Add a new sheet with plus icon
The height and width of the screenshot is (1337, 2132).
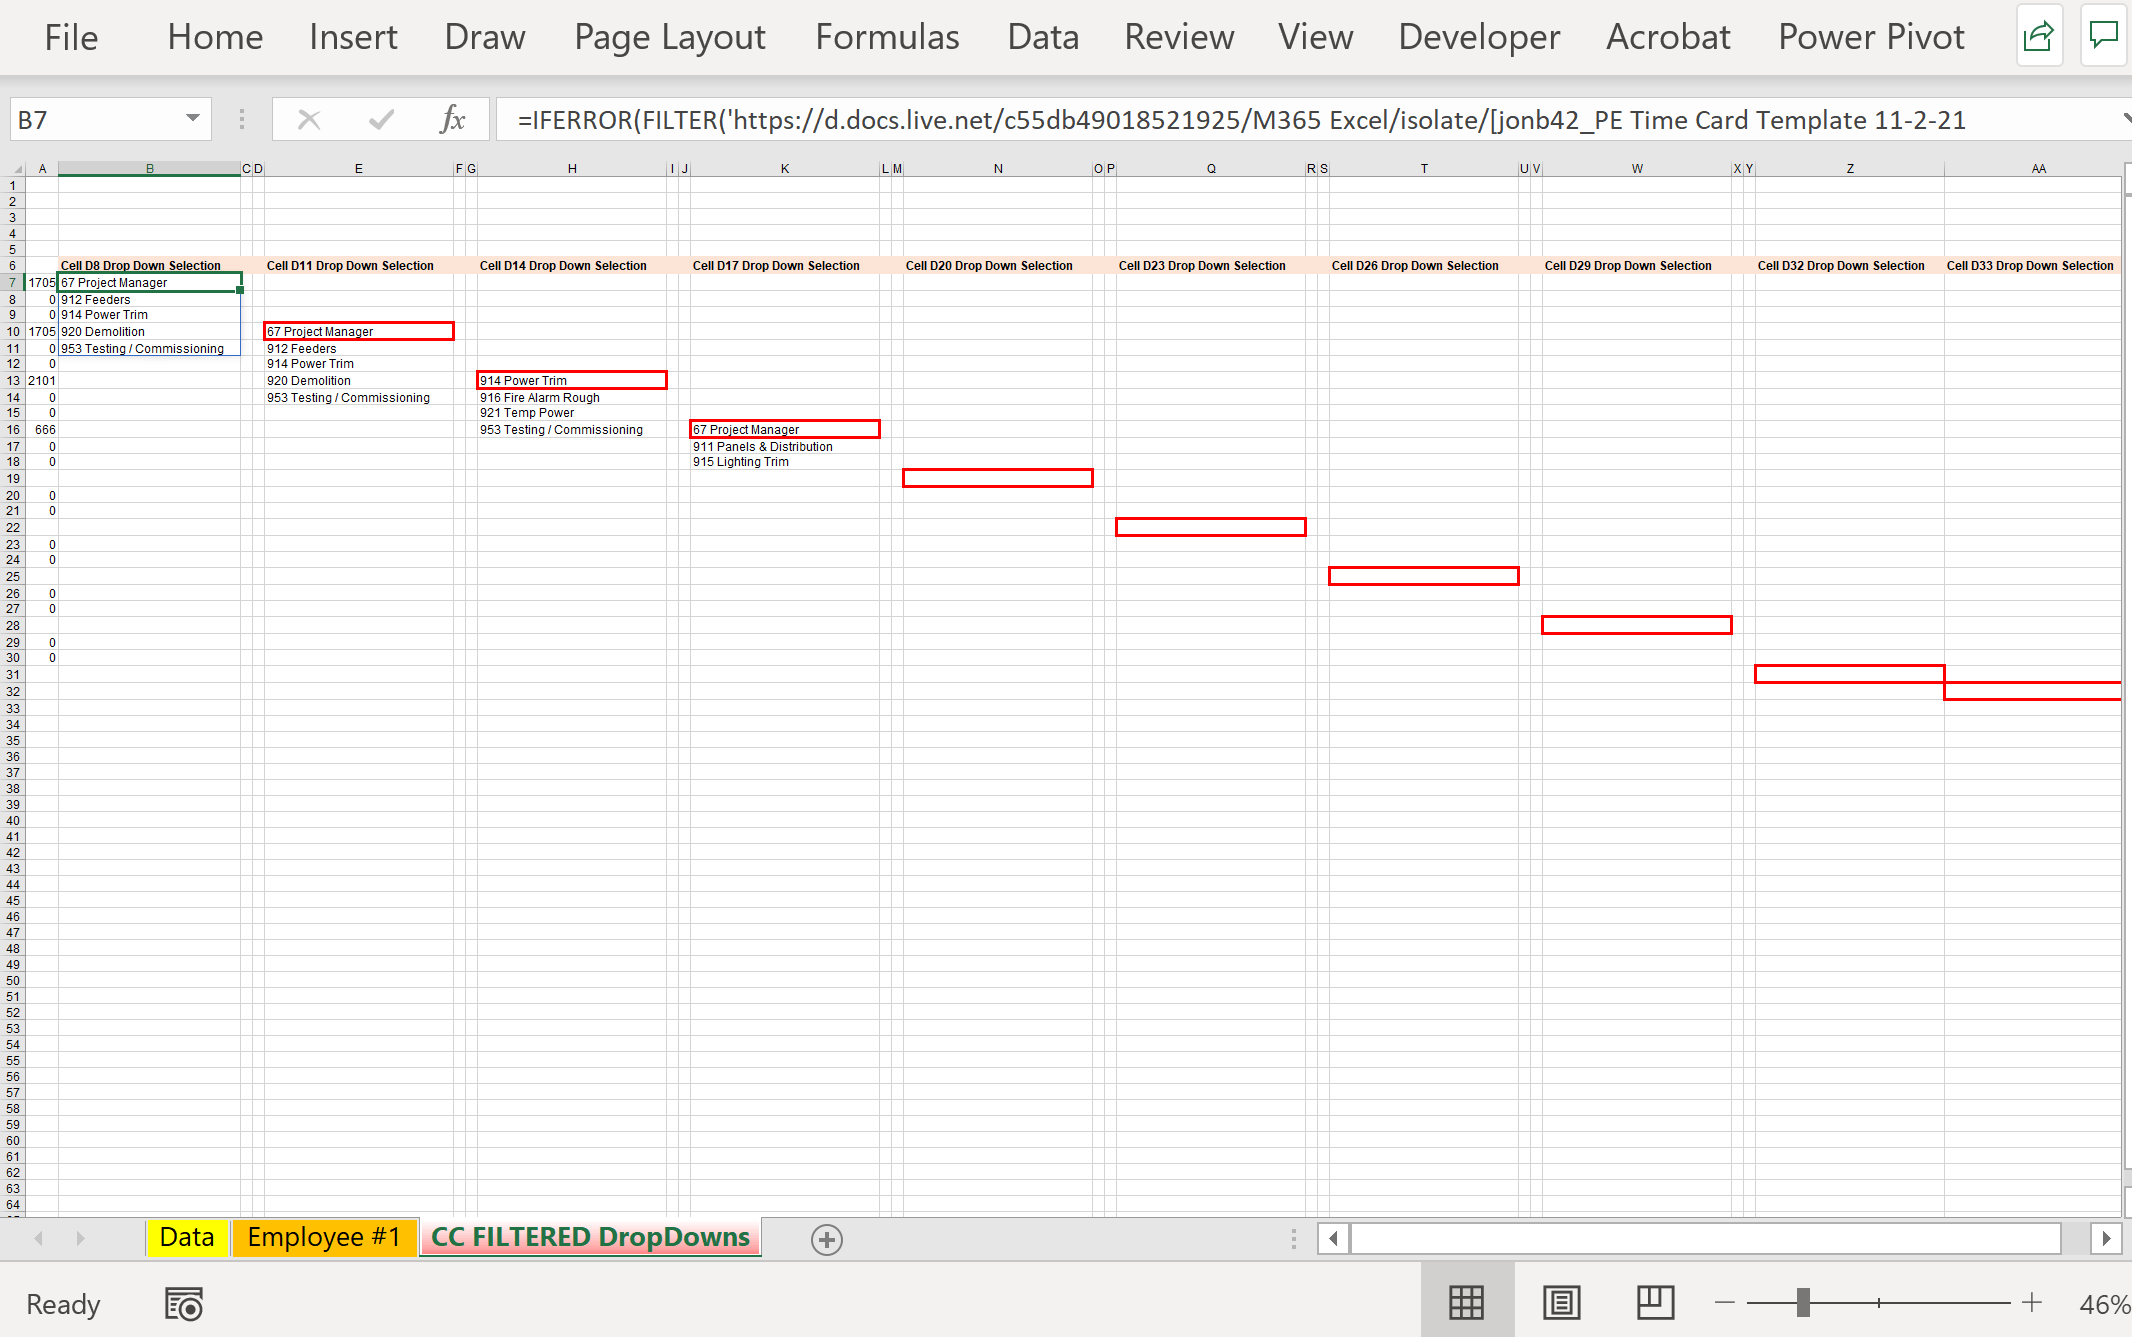826,1240
